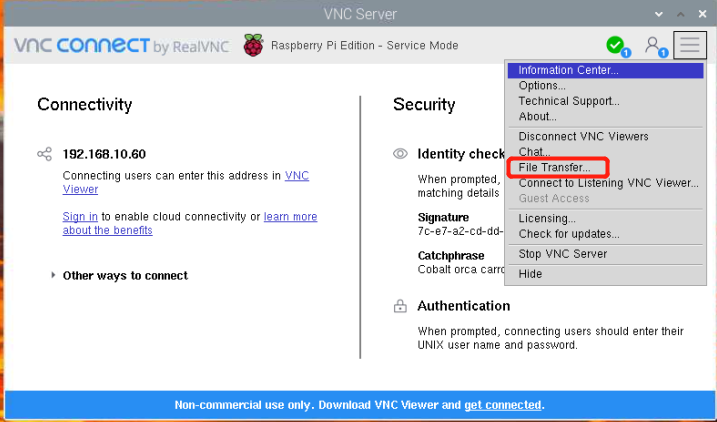Open the About... menu item

click(x=605, y=117)
